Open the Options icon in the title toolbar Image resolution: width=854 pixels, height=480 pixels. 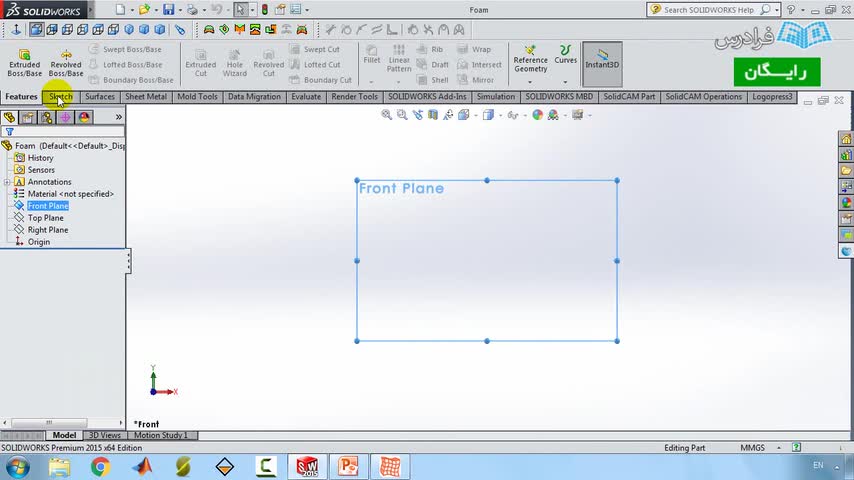point(295,10)
